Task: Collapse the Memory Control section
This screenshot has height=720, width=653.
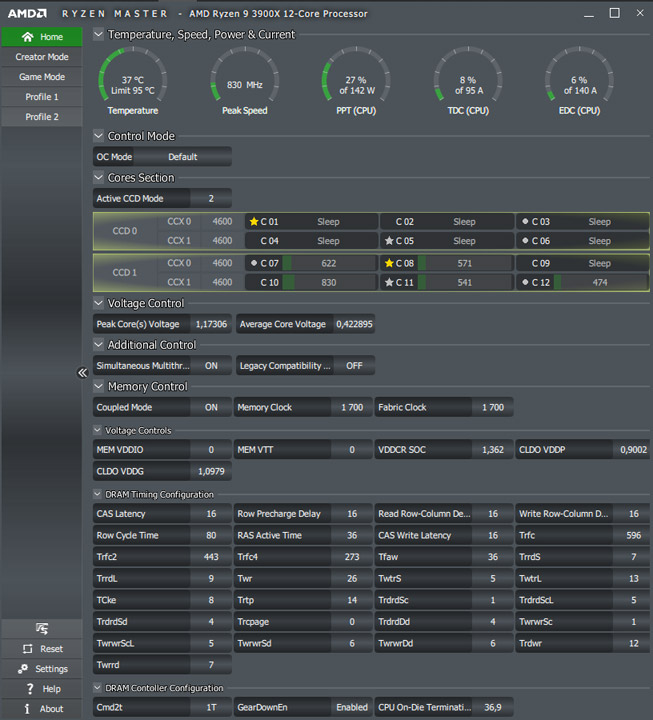Action: [98, 386]
